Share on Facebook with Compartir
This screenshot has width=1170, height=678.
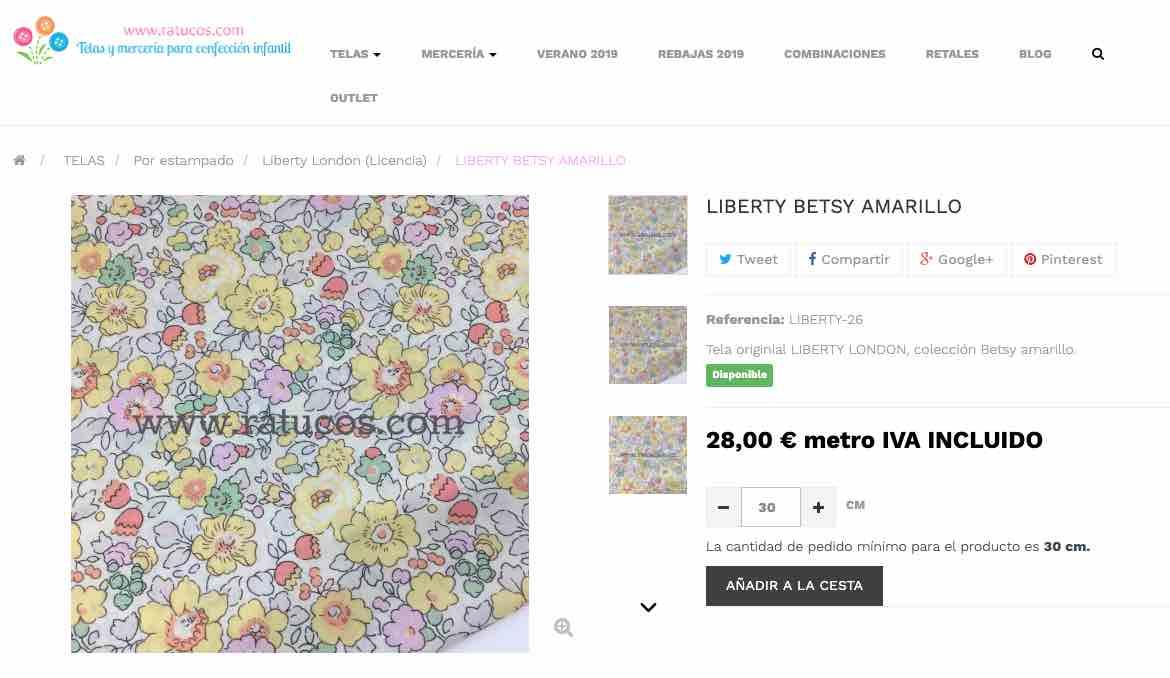(x=848, y=260)
